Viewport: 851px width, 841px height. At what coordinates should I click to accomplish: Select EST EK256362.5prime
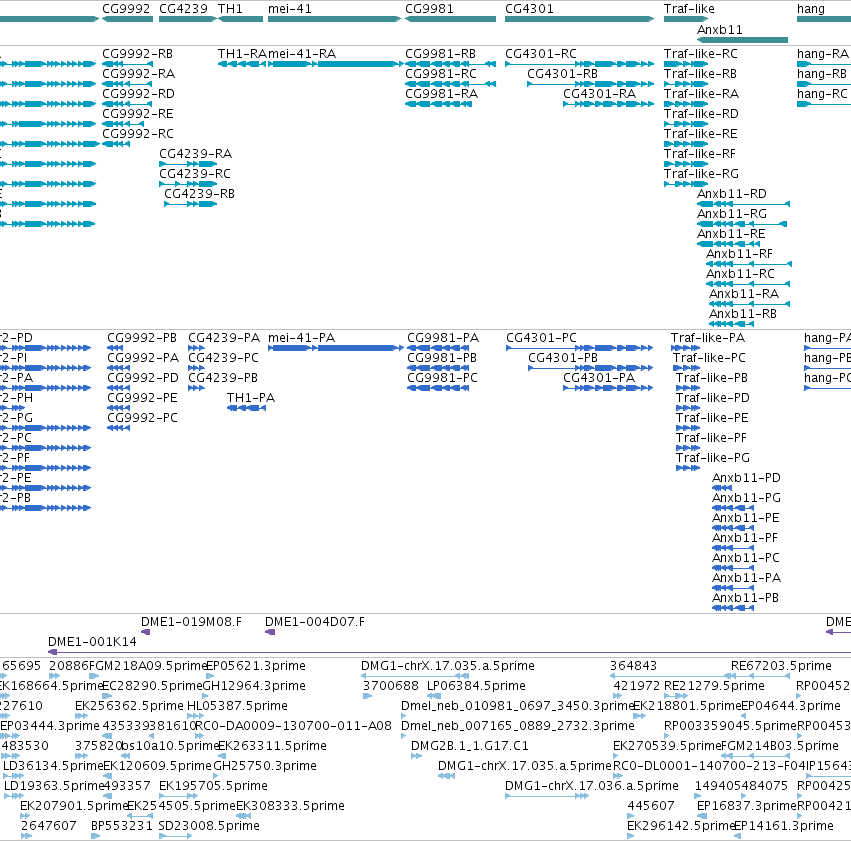(x=129, y=706)
